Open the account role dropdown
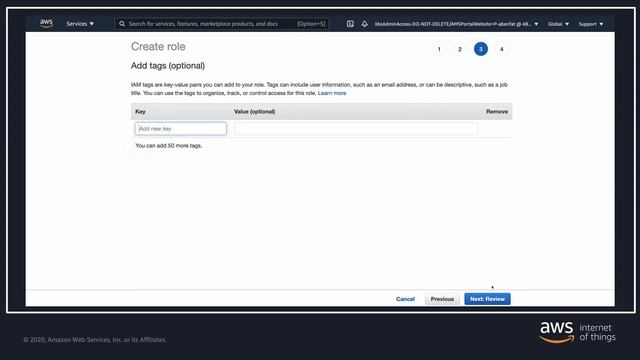This screenshot has width=640, height=360. pyautogui.click(x=456, y=24)
